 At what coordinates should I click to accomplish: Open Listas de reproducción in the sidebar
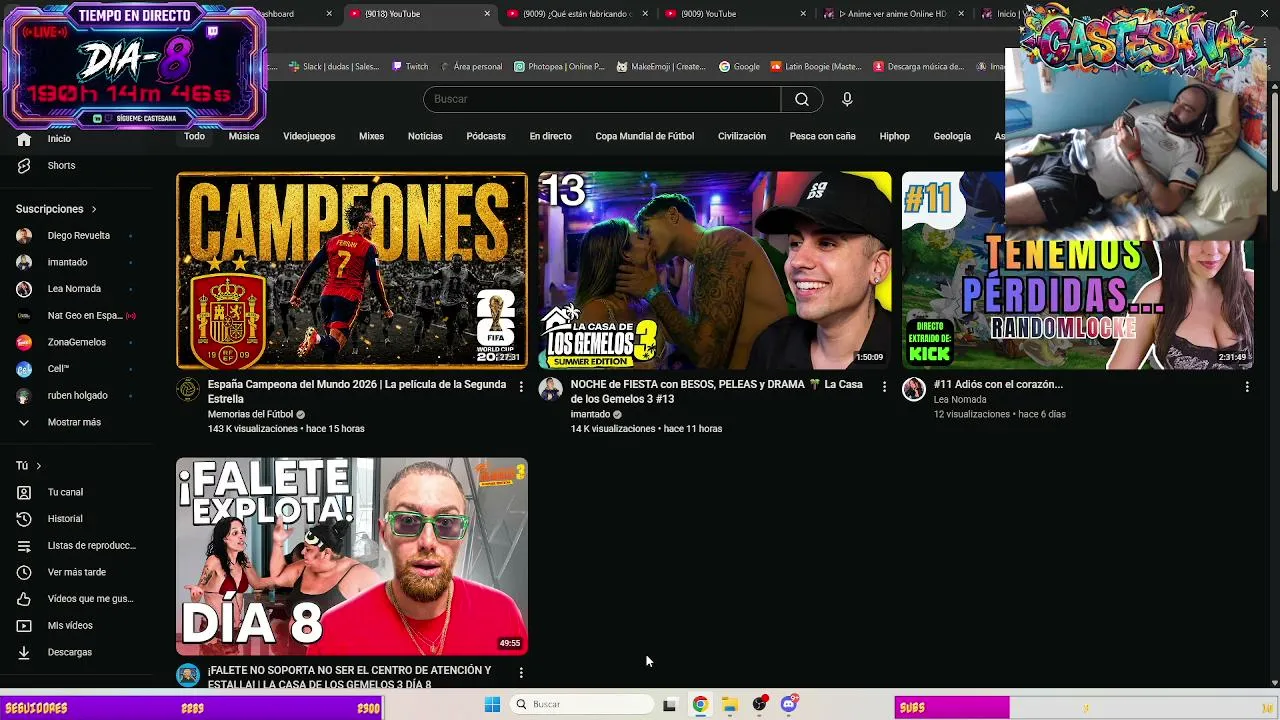(76, 546)
